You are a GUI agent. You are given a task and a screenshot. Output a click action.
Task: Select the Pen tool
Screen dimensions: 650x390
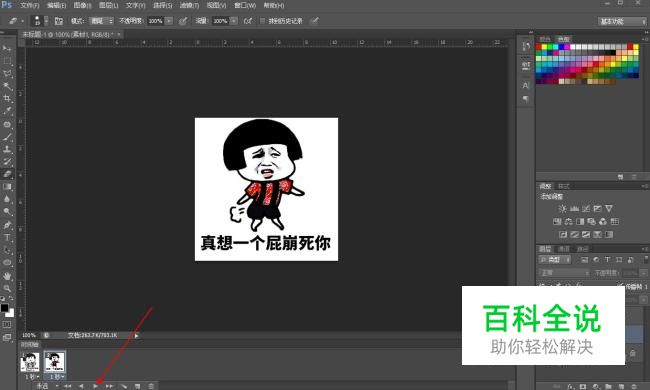(7, 225)
